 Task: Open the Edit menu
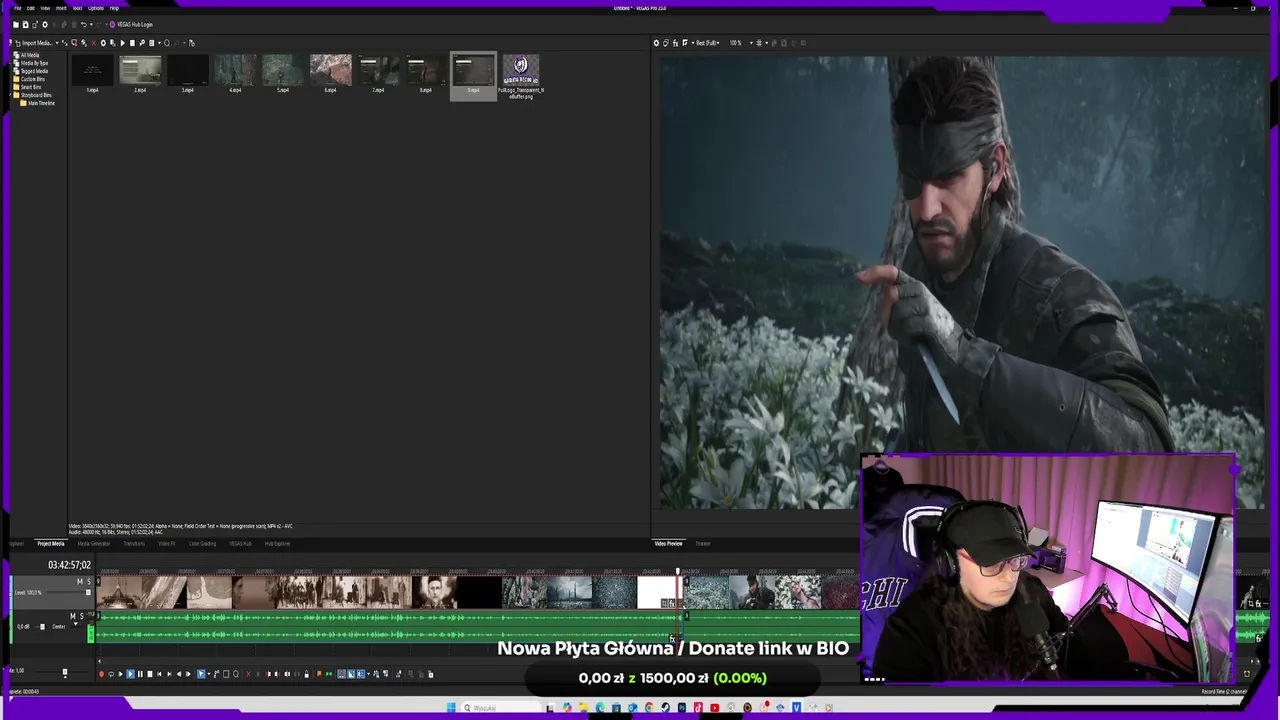tap(31, 8)
